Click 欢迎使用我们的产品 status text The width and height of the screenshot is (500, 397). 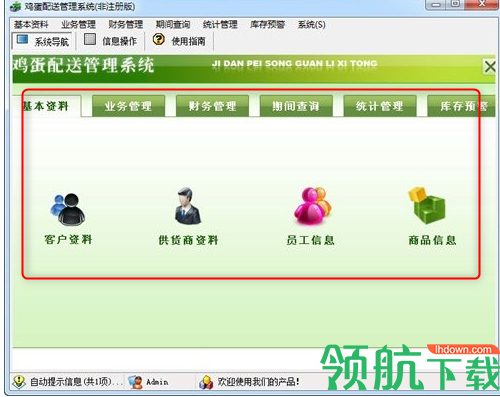[258, 382]
